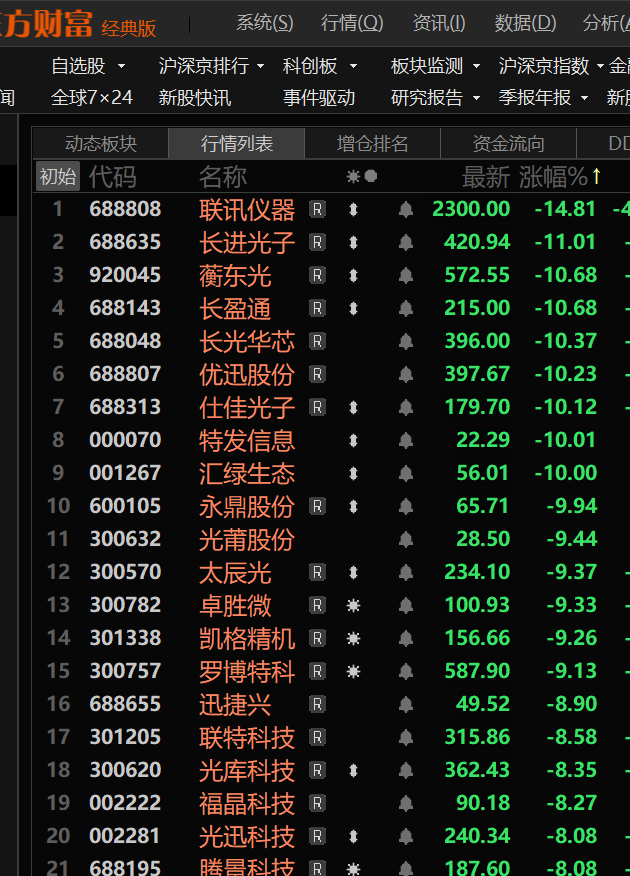Click the bell alert icon for 长进光子
Image resolution: width=630 pixels, height=876 pixels.
pyautogui.click(x=406, y=242)
